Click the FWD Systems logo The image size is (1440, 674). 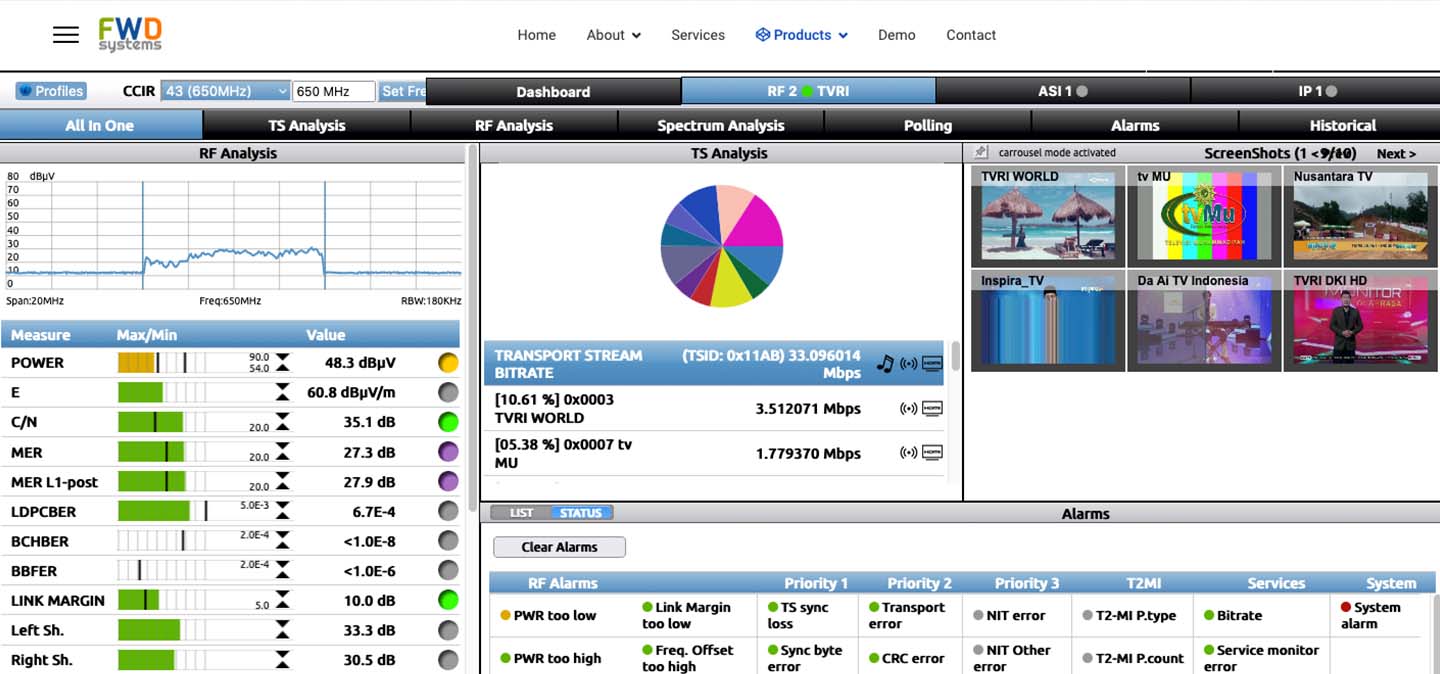point(130,34)
